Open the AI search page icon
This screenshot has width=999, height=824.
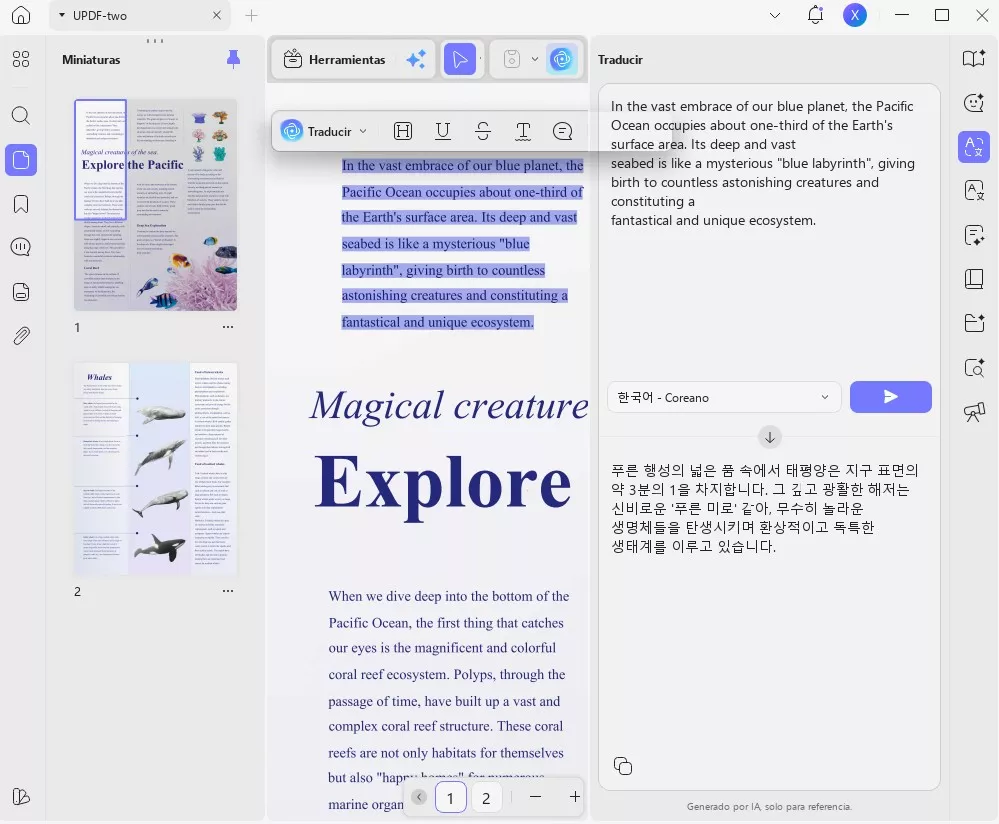[x=974, y=367]
